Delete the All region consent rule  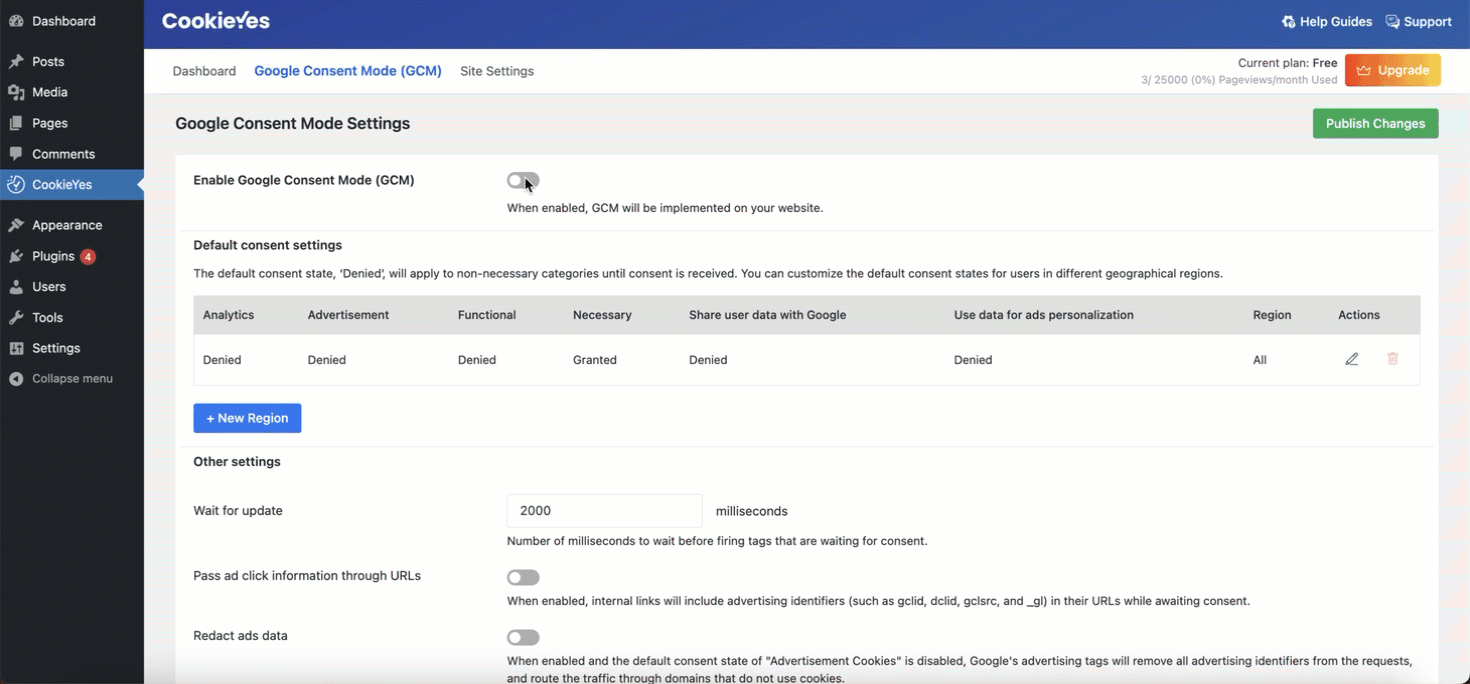point(1393,358)
